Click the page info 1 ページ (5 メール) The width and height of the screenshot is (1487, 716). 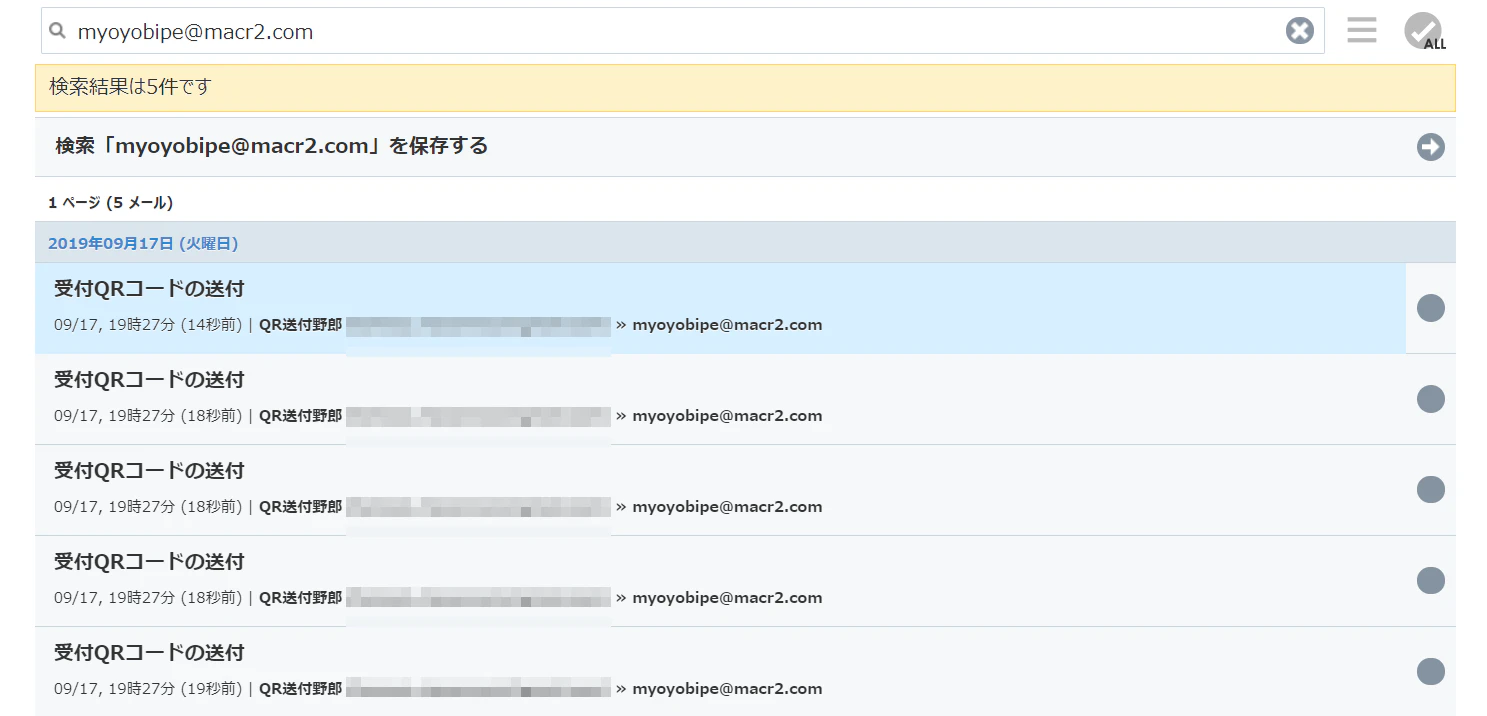pos(111,203)
